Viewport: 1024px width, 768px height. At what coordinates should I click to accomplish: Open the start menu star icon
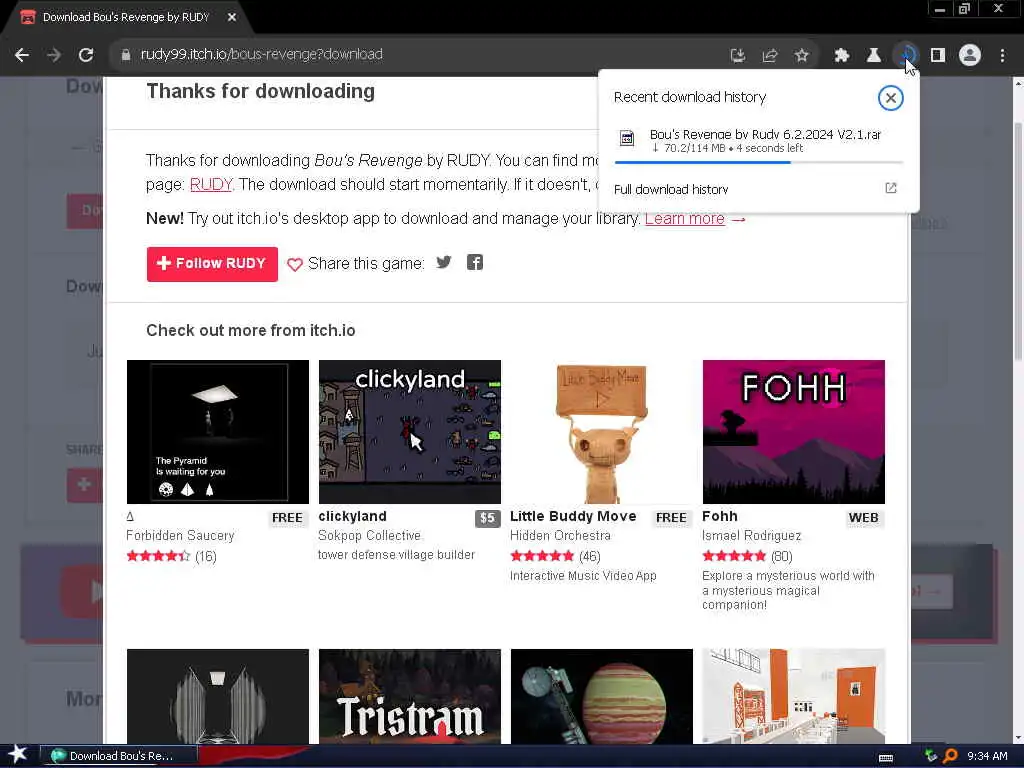click(x=18, y=756)
